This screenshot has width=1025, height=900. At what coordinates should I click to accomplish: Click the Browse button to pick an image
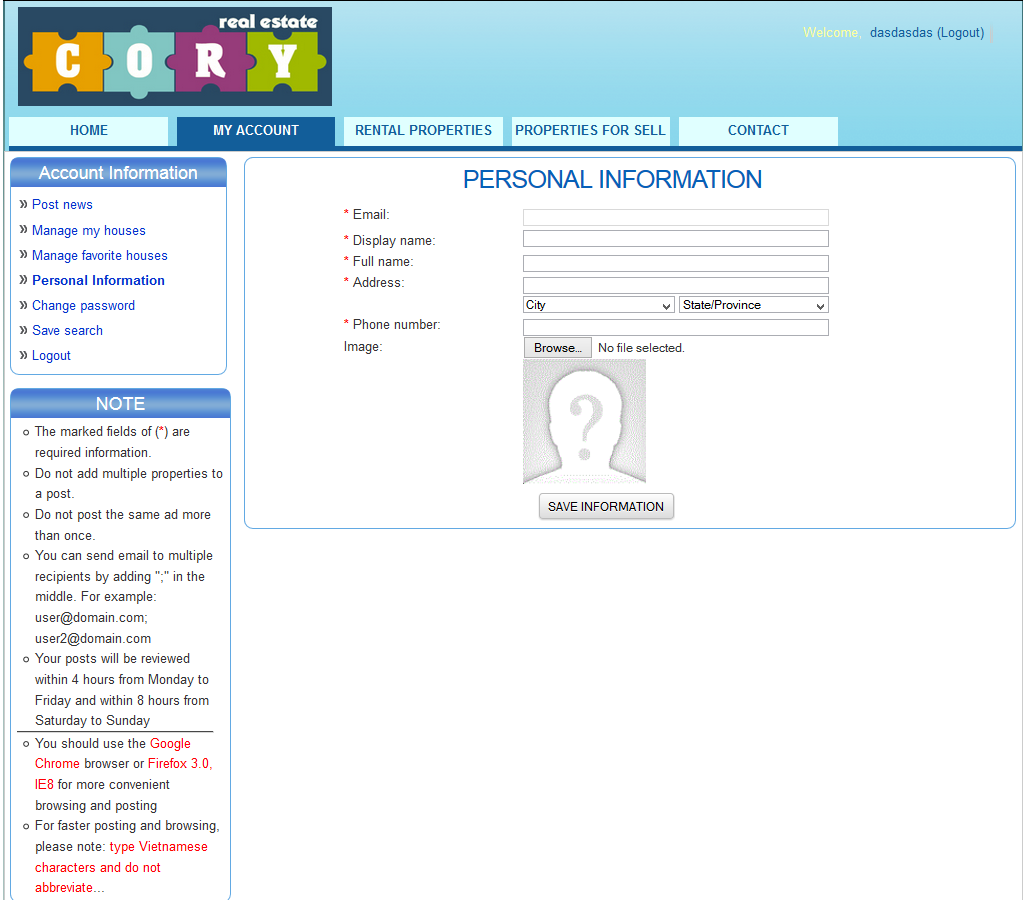(x=557, y=347)
